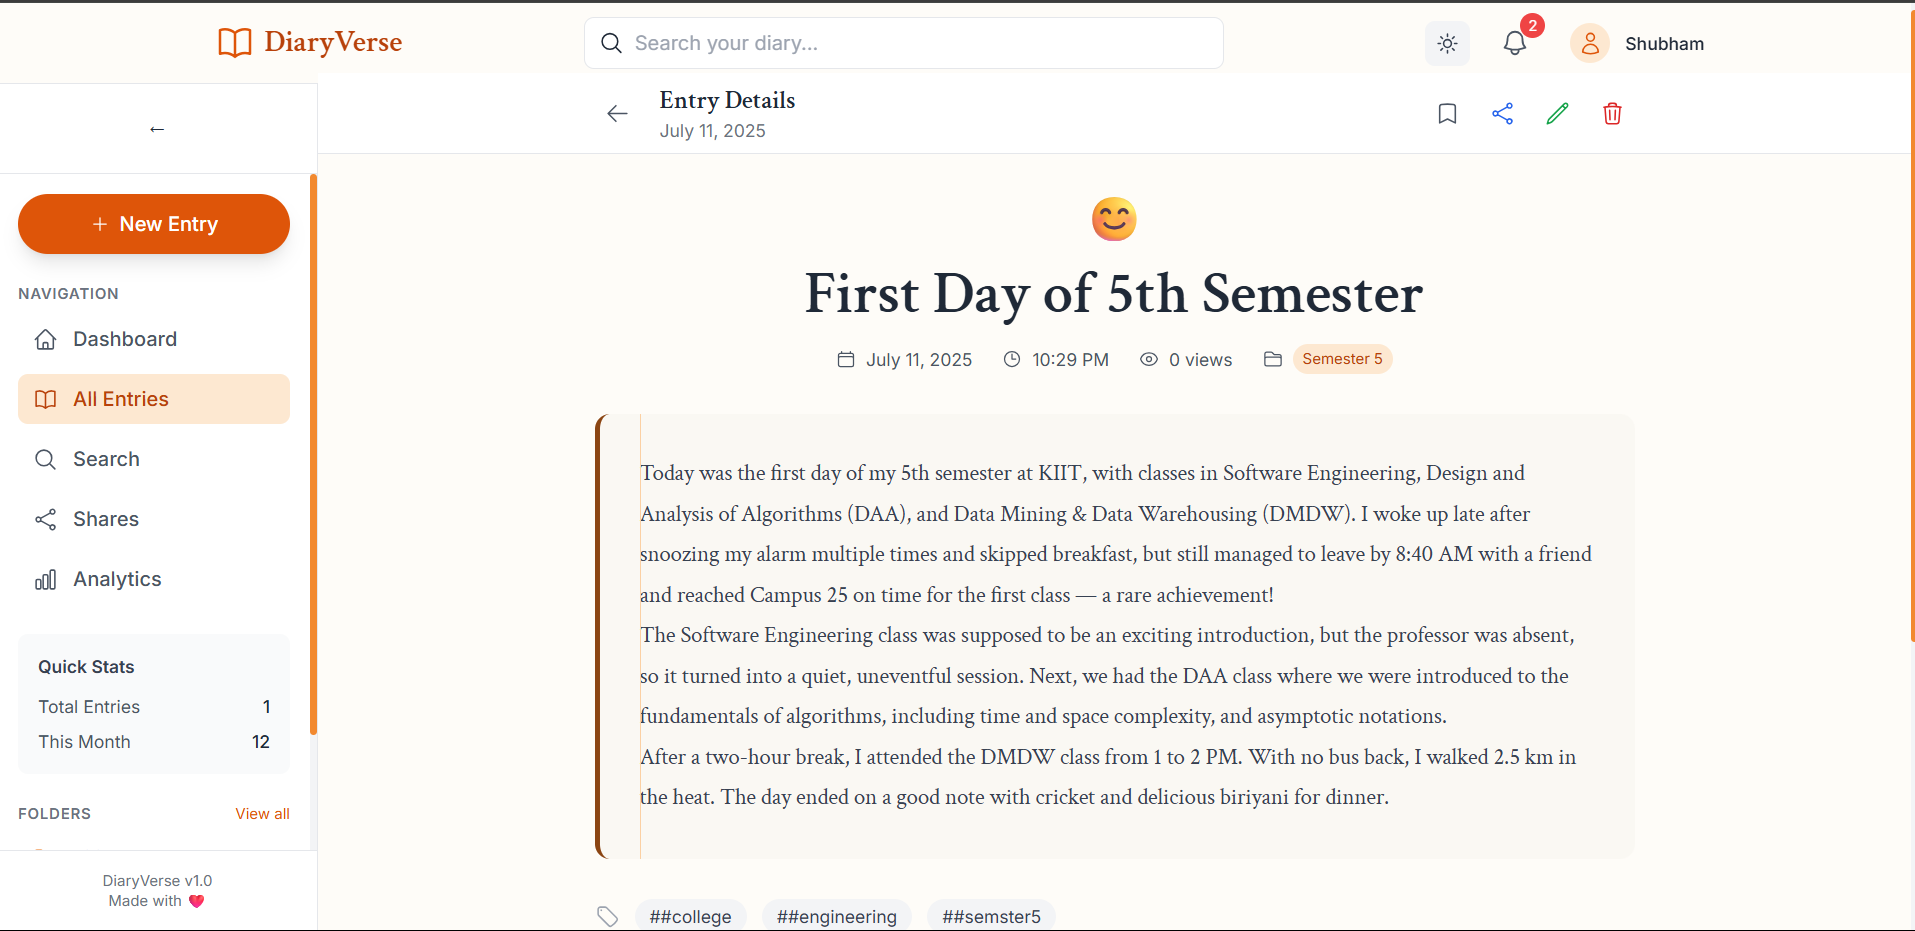Edit entry with the green pencil icon

(x=1557, y=114)
